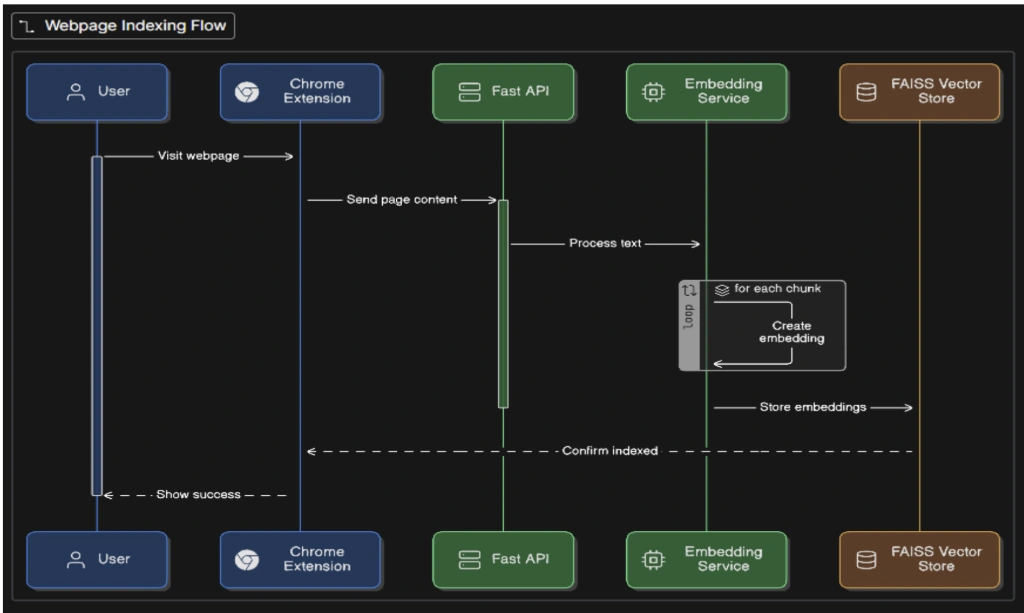Image resolution: width=1024 pixels, height=613 pixels.
Task: Select the bottom Embedding Service participant box
Action: 706,559
